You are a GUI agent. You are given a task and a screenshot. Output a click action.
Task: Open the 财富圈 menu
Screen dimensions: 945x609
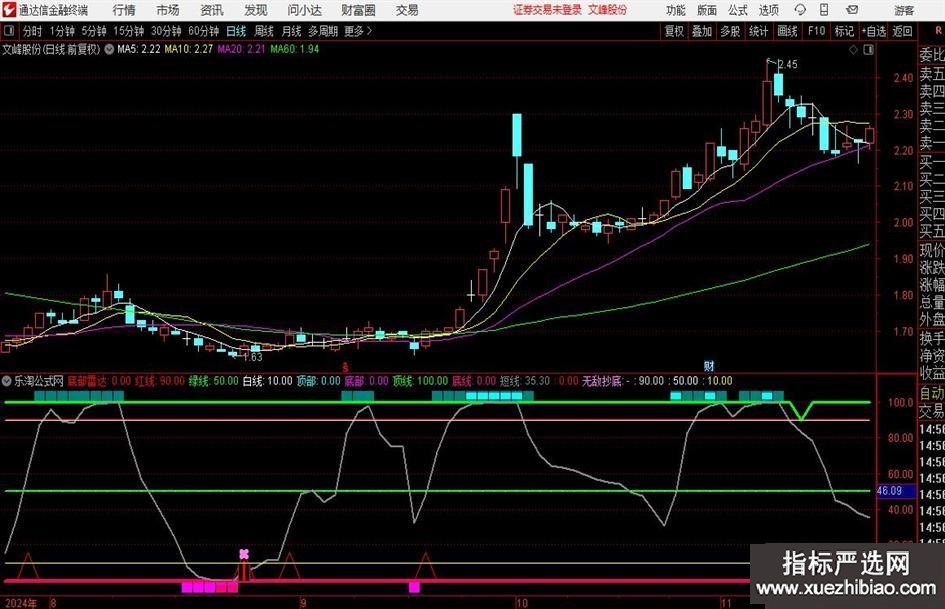coord(358,10)
